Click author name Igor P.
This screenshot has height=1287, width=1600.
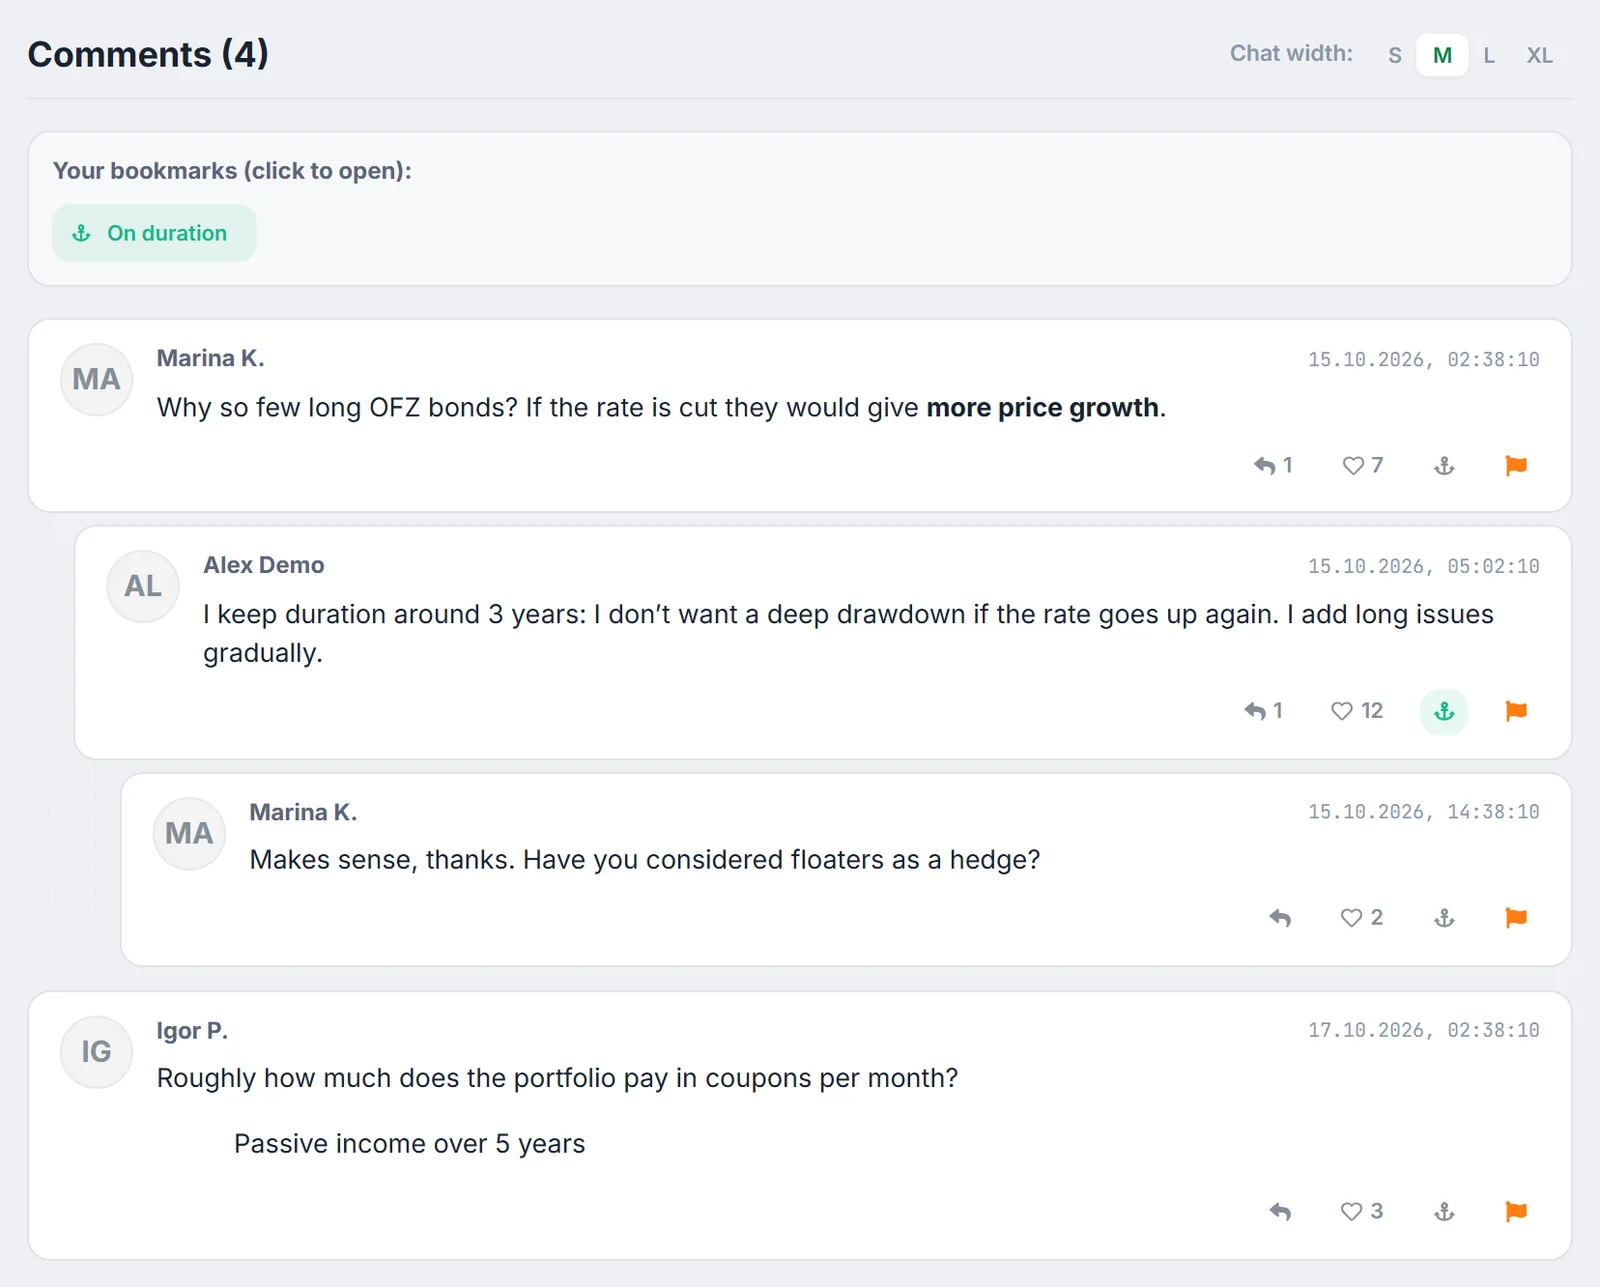point(192,1031)
